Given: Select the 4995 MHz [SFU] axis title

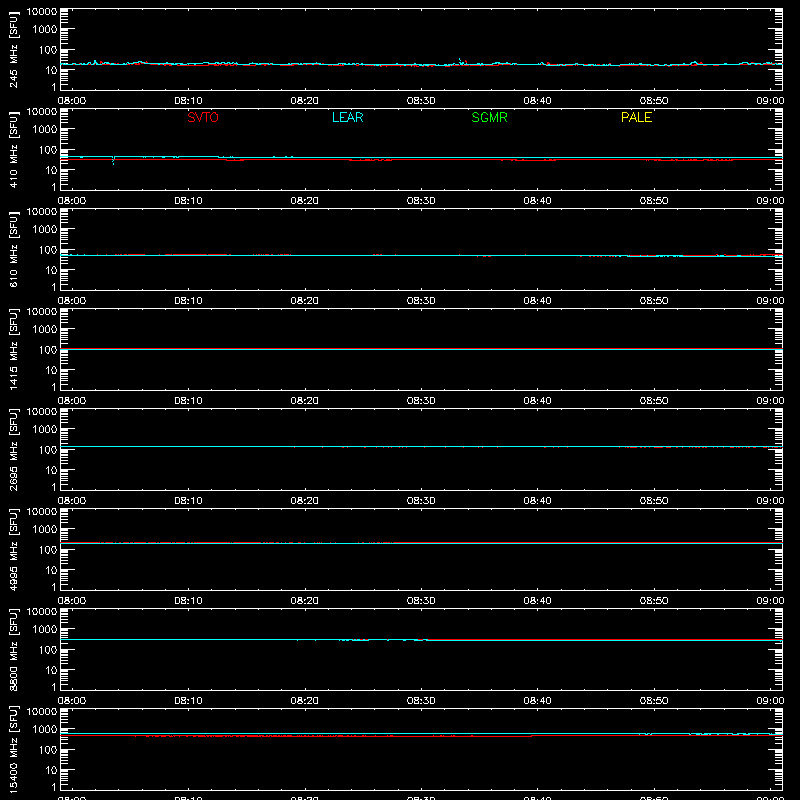Looking at the screenshot, I should pyautogui.click(x=14, y=549).
